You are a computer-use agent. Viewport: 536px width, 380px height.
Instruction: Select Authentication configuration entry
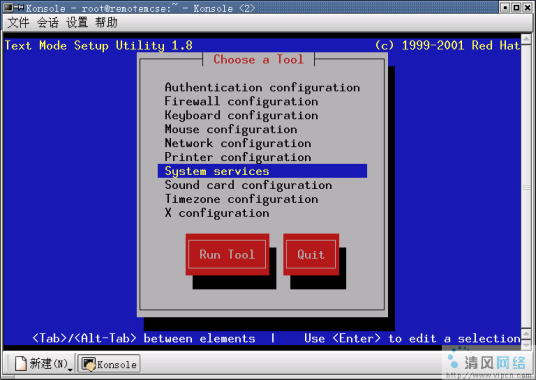[262, 87]
